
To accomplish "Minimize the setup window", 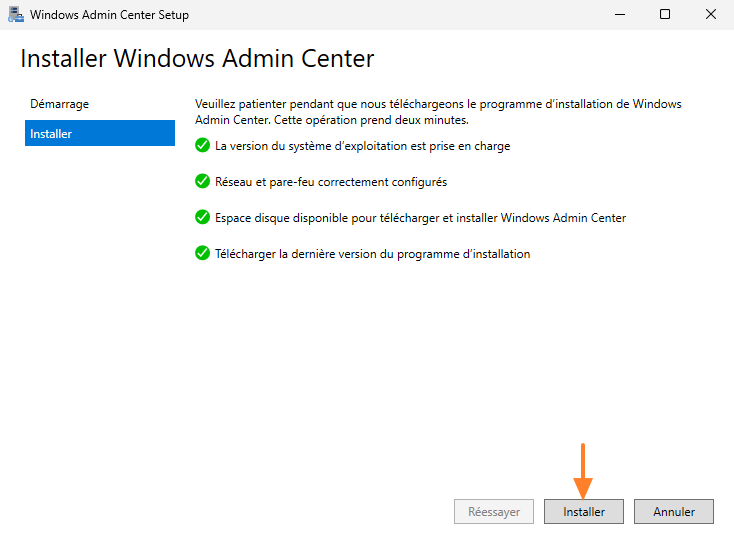I will click(620, 15).
